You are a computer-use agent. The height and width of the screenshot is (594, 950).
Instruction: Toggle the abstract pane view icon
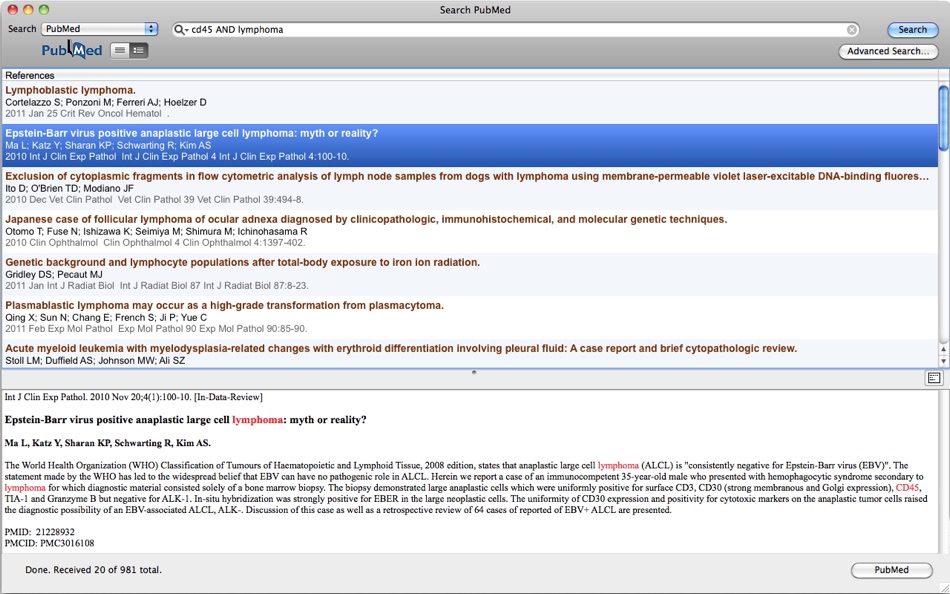(934, 378)
